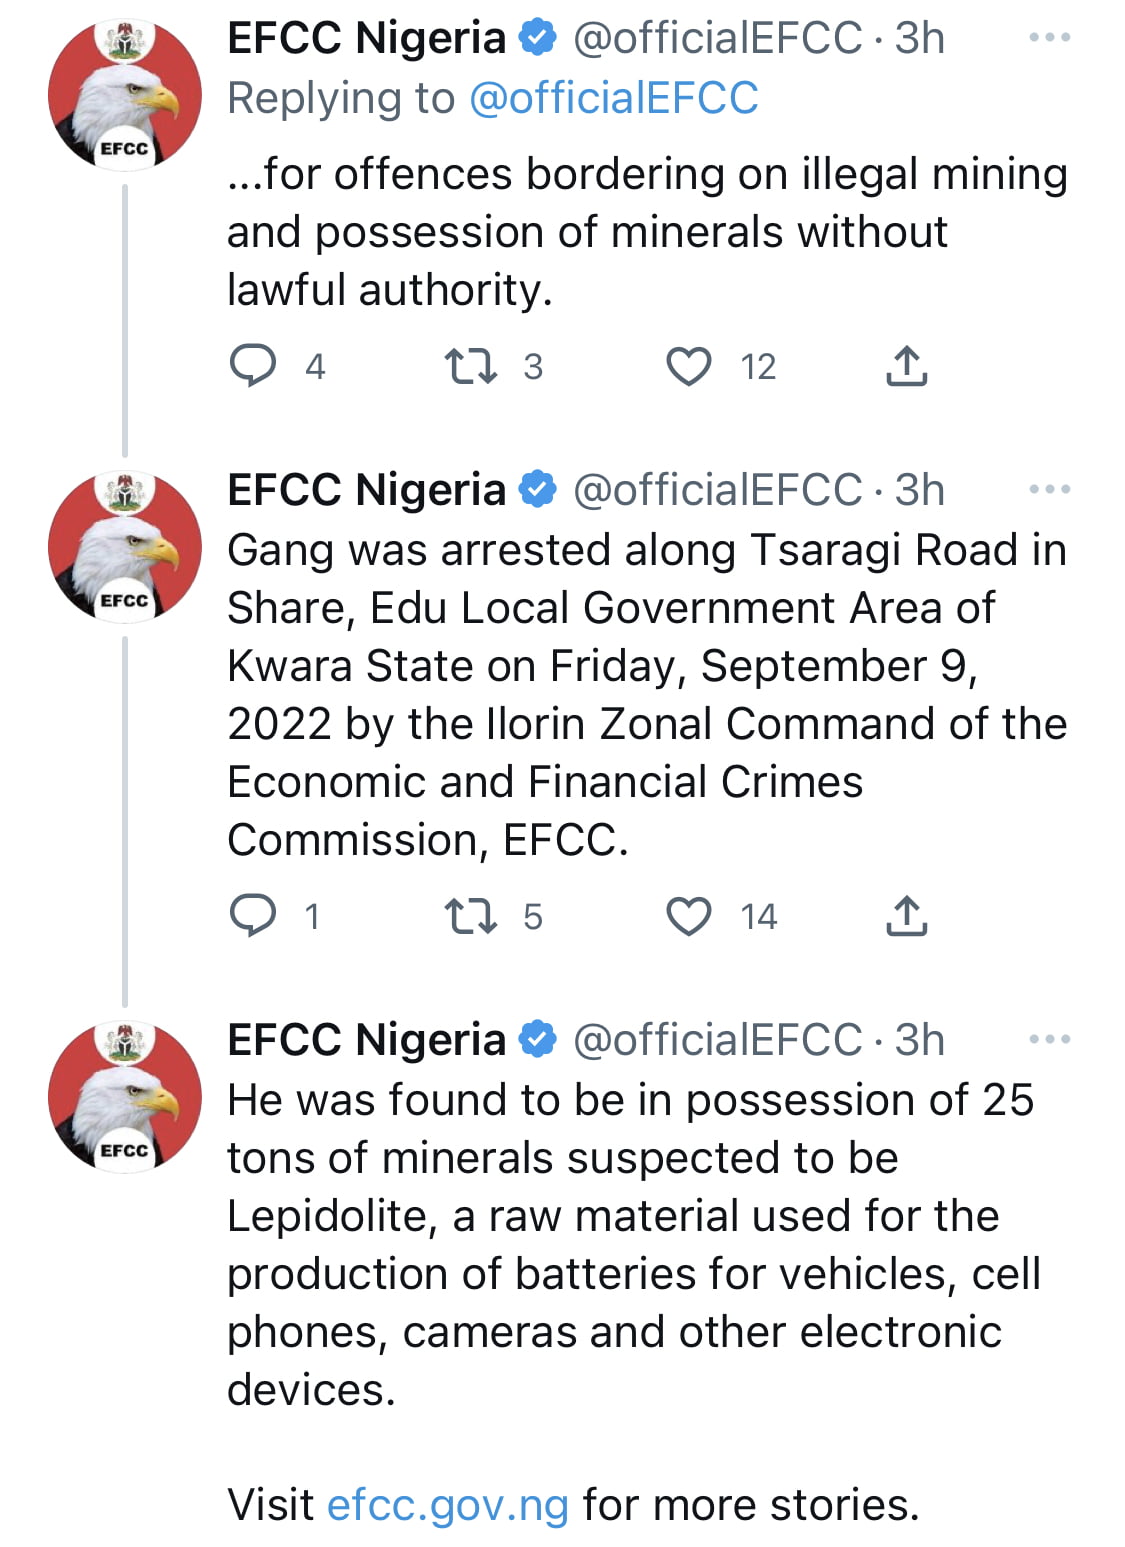Screen dimensions: 1125x1547
Task: Open EFCC Nigeria name on Lepidolite tweet
Action: [x=366, y=1040]
